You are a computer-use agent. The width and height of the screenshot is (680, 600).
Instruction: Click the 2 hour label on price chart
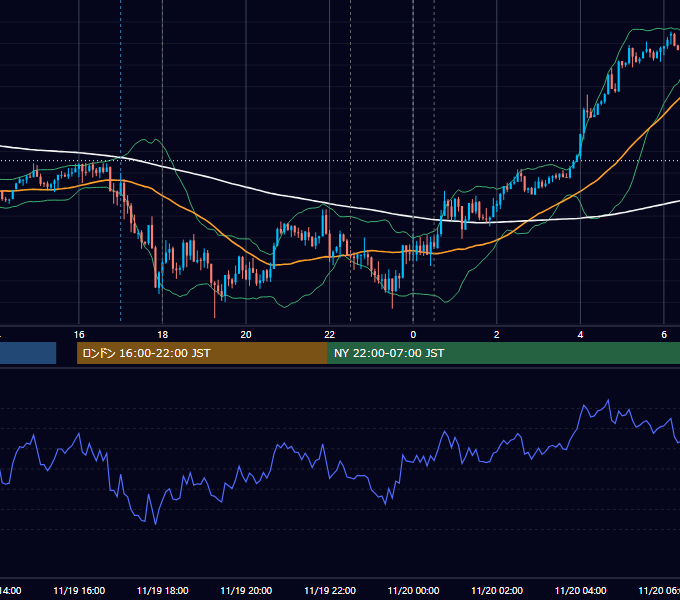pyautogui.click(x=497, y=335)
